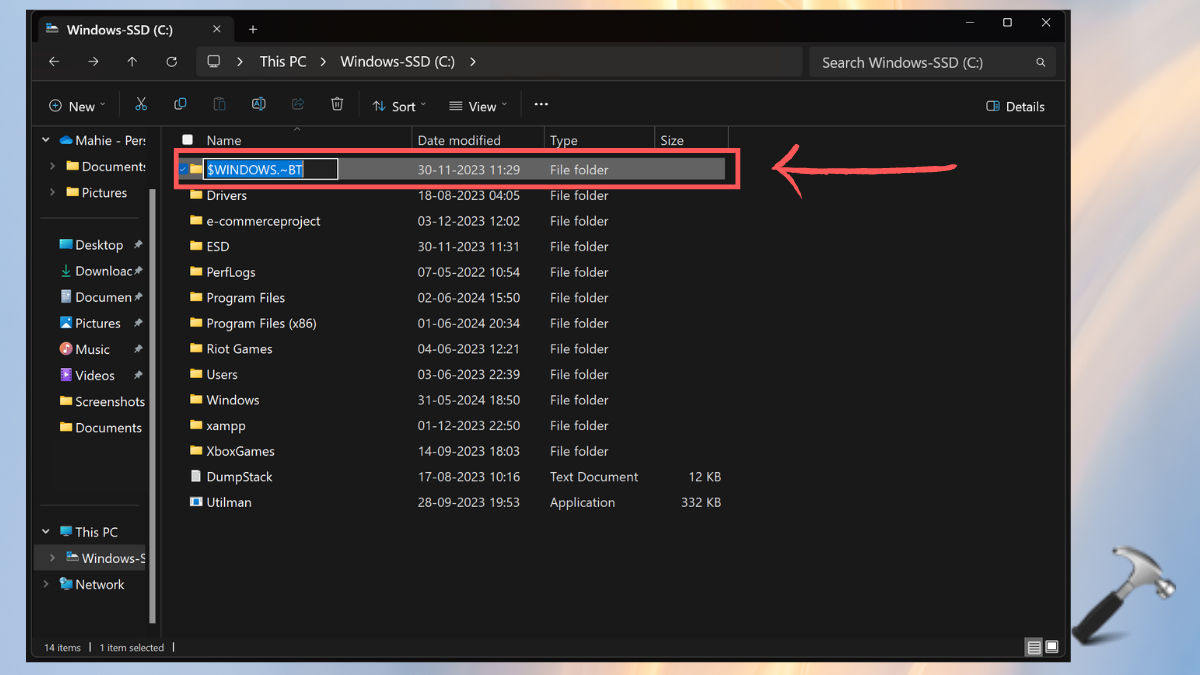Click the Utilman application file icon
Image resolution: width=1200 pixels, height=675 pixels.
(x=196, y=502)
